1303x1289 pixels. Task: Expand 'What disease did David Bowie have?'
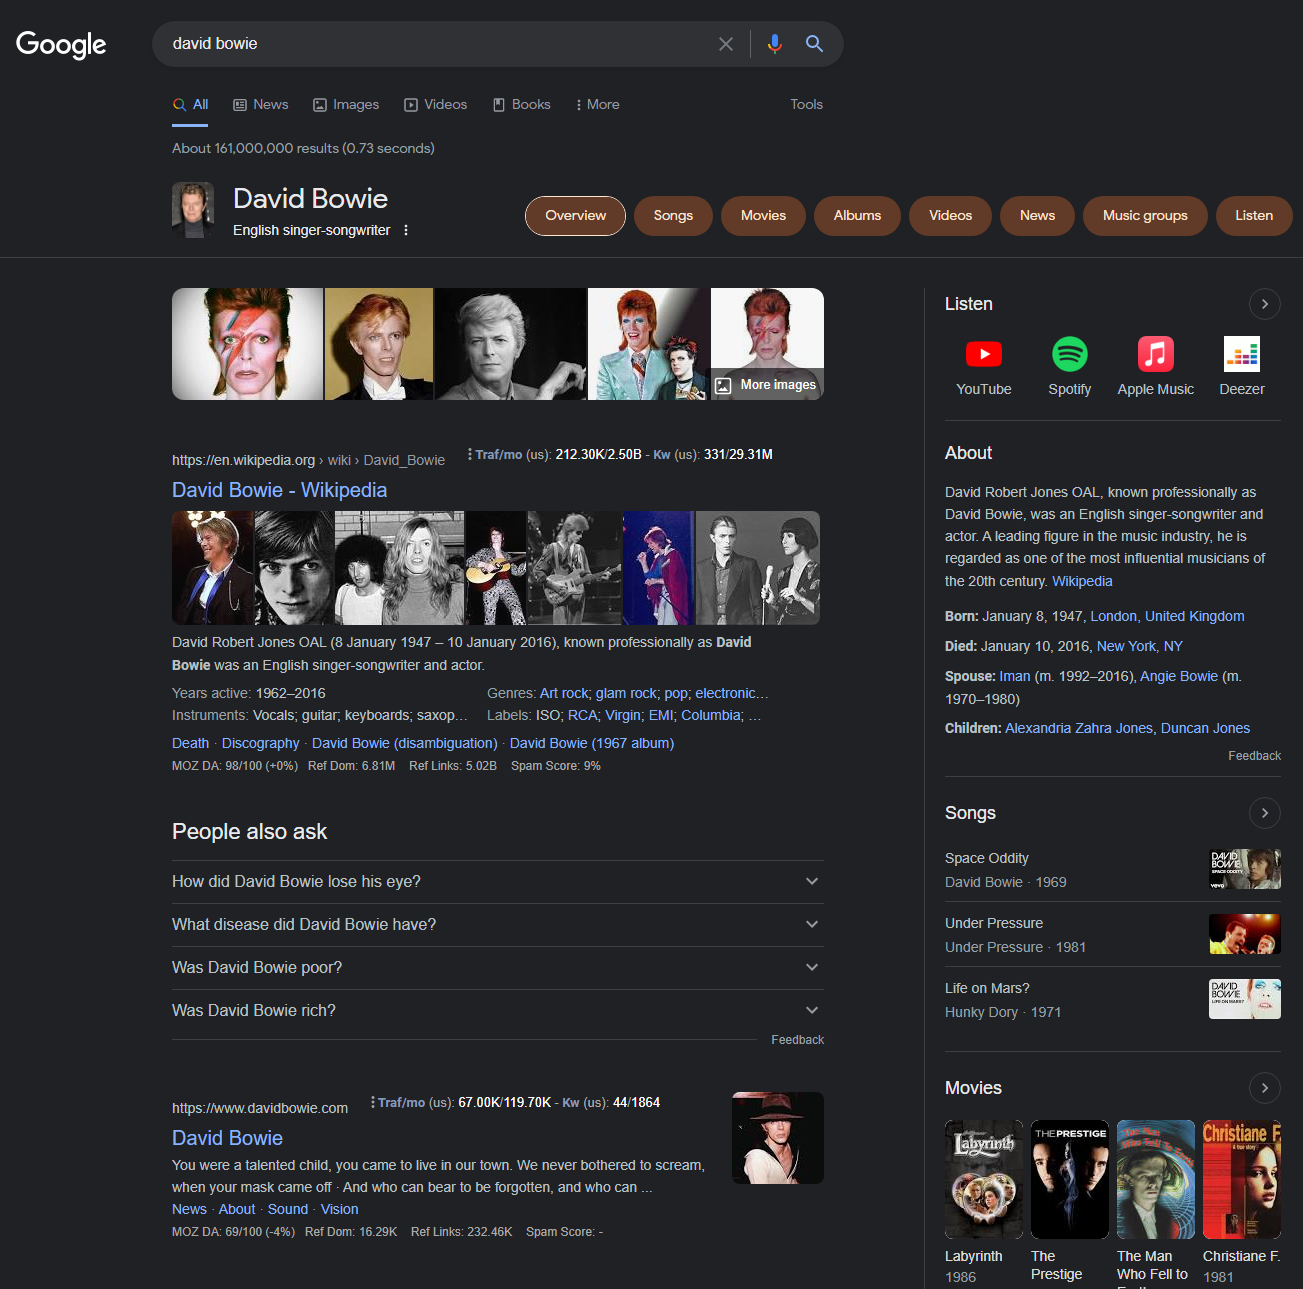(x=498, y=925)
